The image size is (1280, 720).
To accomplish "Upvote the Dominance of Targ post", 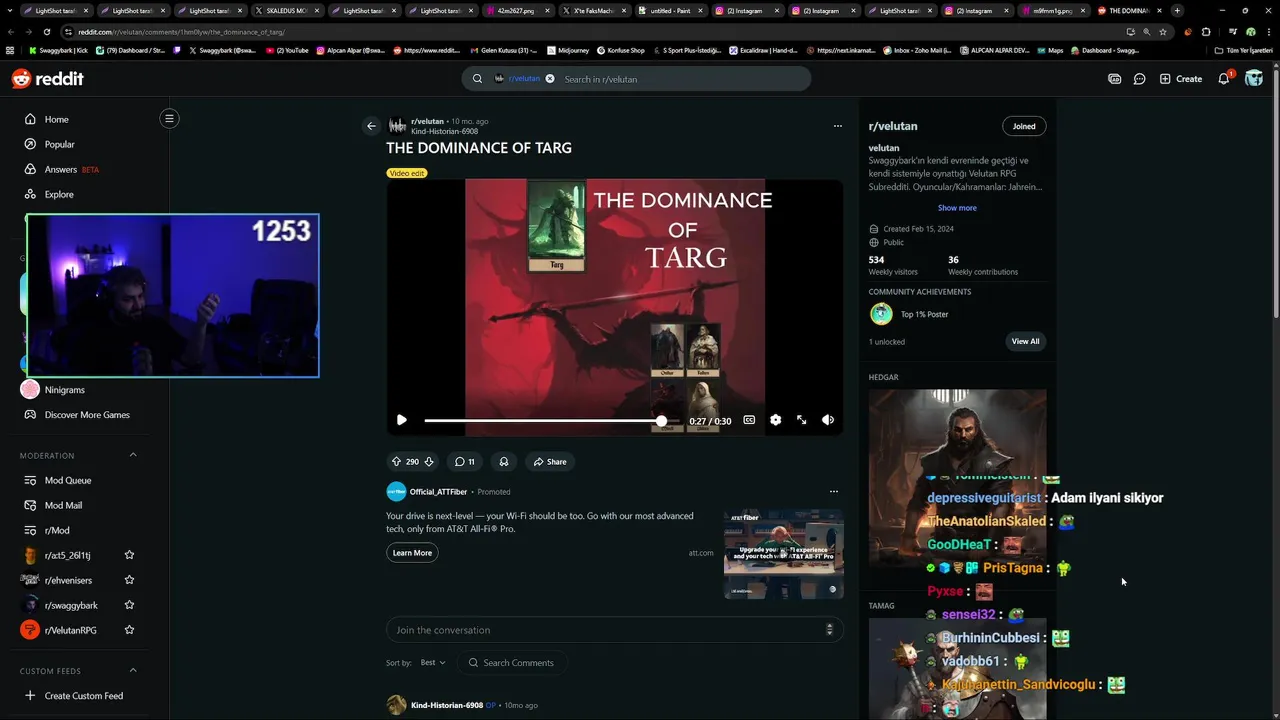I will [x=396, y=462].
